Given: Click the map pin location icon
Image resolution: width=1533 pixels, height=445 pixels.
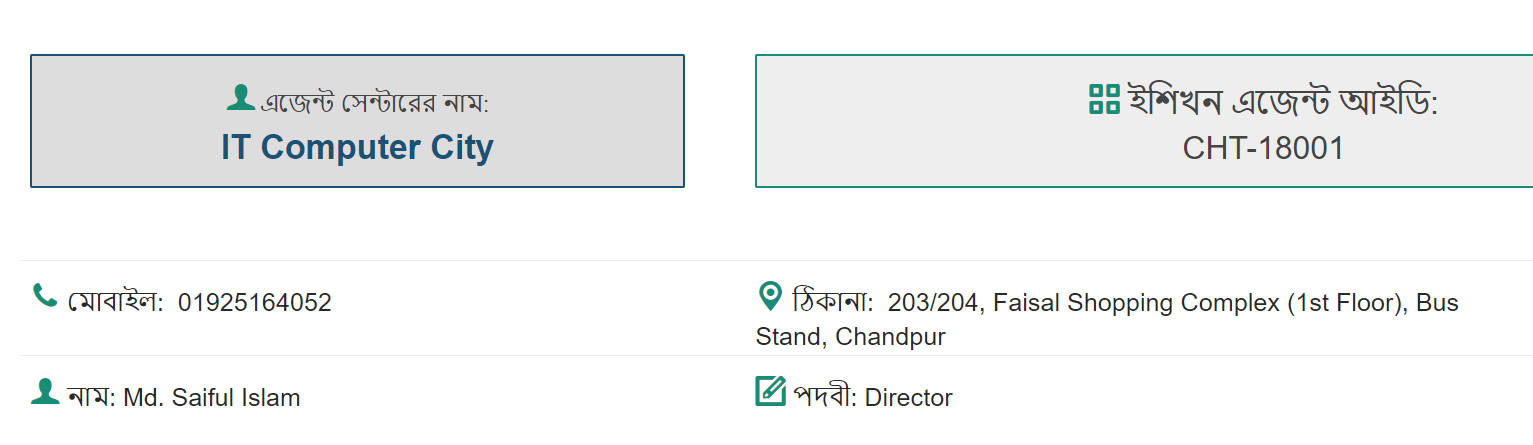Looking at the screenshot, I should (770, 296).
